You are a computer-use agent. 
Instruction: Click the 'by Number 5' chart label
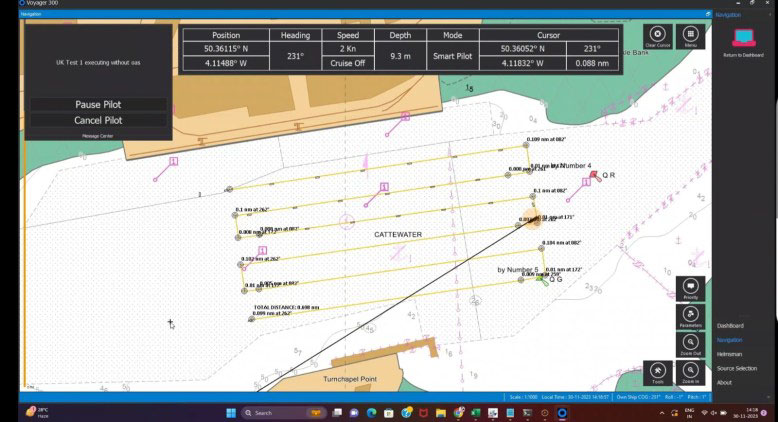point(518,270)
